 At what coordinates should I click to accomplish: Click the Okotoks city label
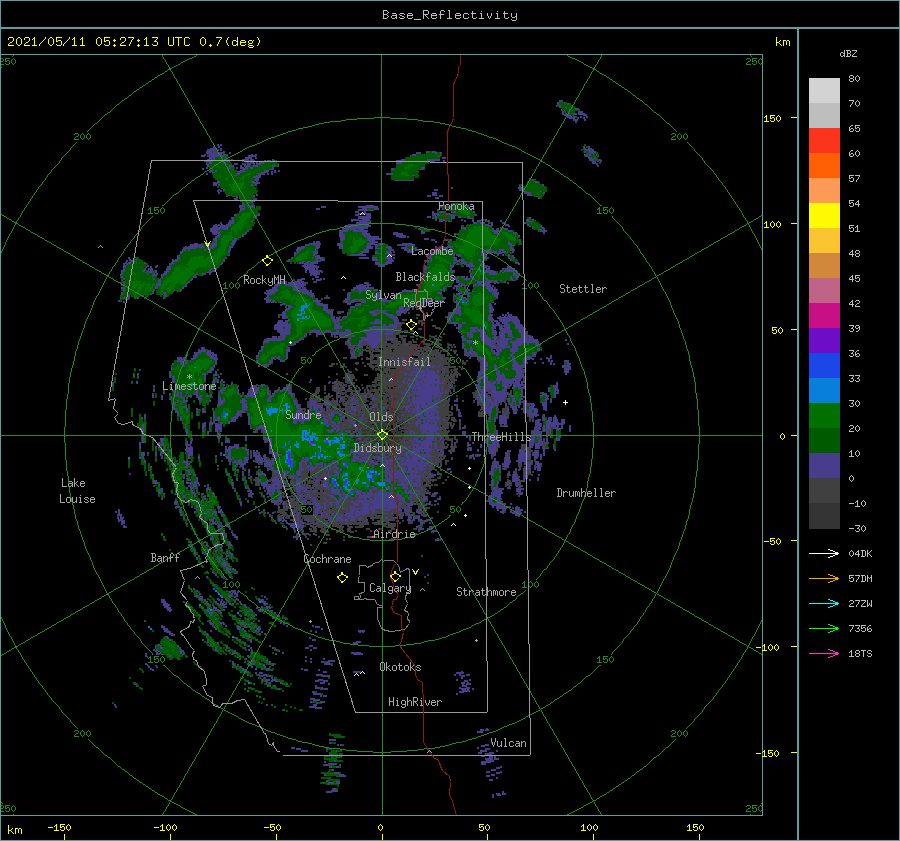[400, 667]
